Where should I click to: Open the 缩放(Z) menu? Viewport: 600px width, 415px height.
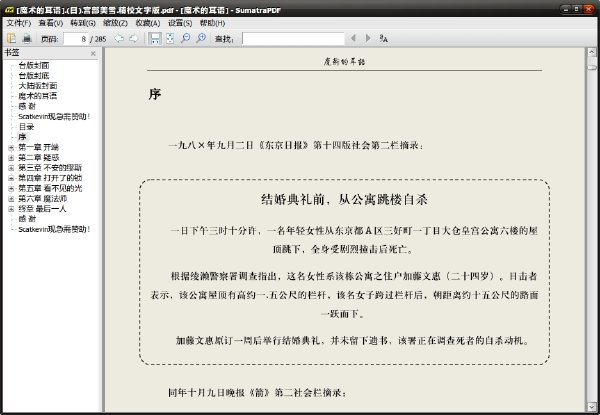115,23
